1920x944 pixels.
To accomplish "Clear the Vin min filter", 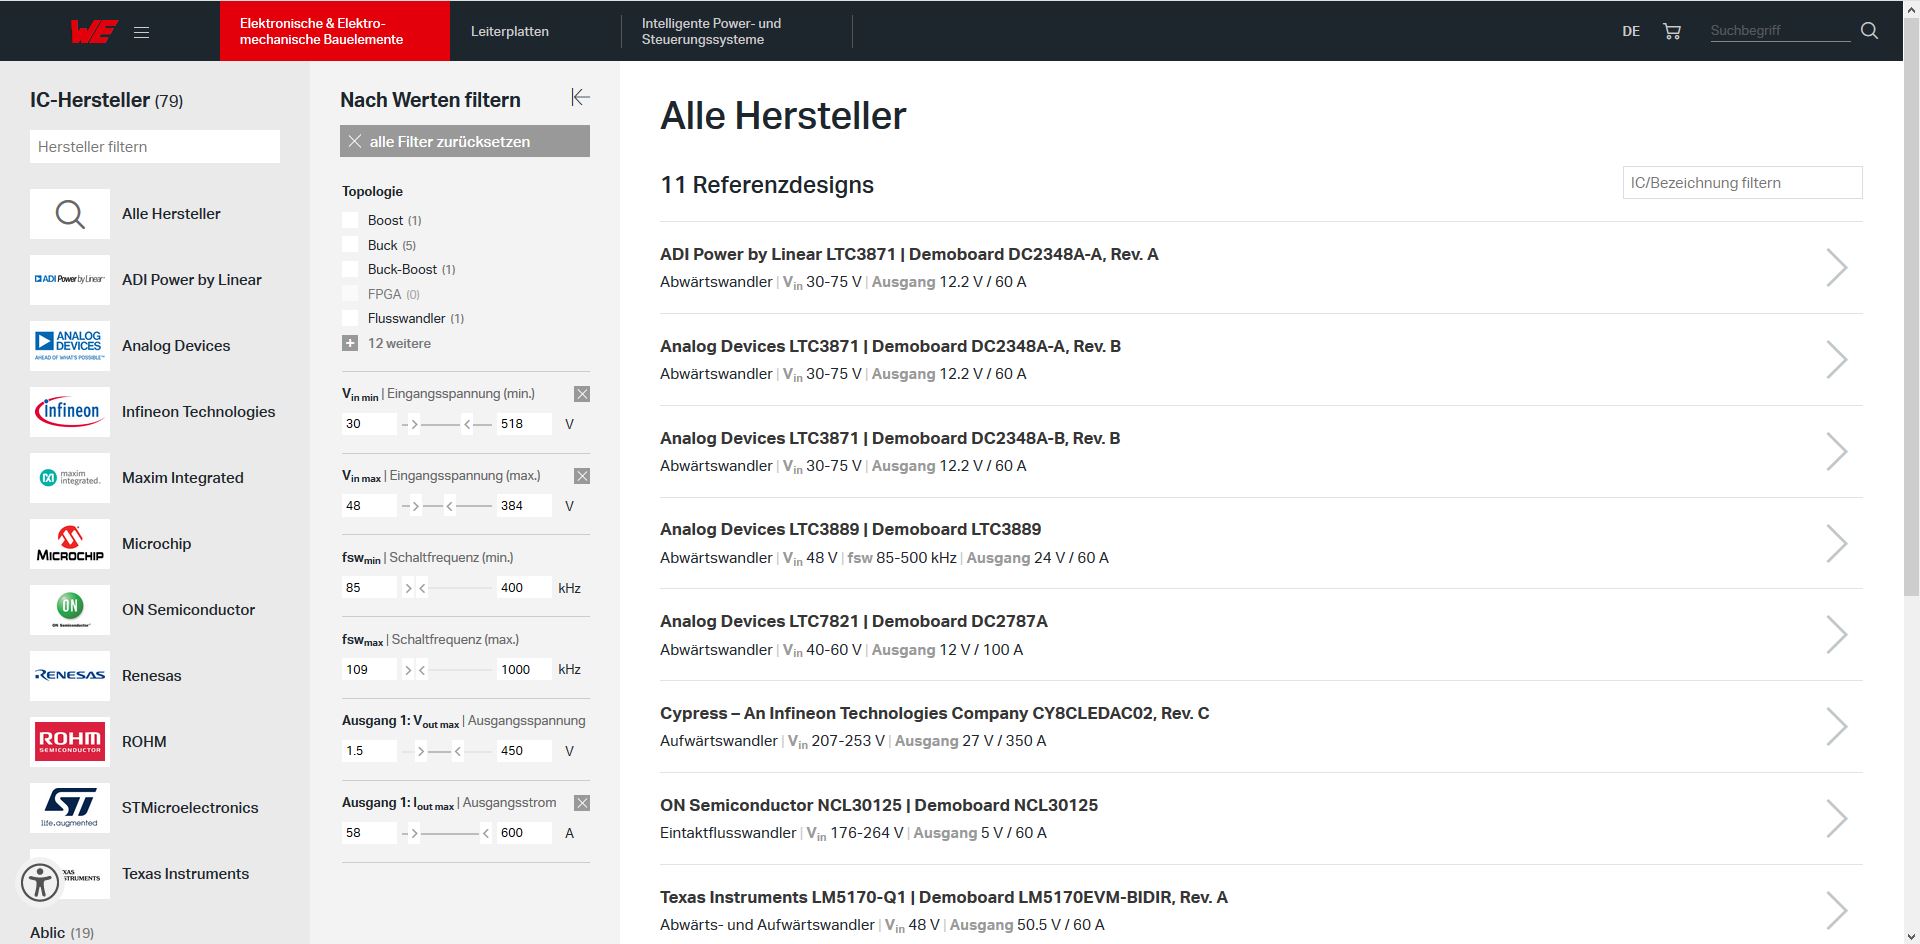I will [x=582, y=394].
